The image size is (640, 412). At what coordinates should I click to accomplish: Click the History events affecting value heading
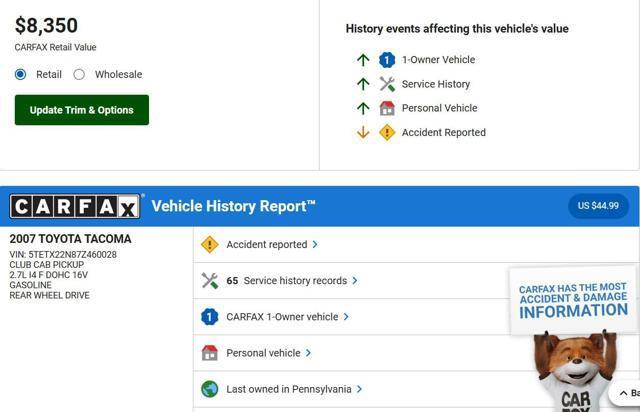[x=457, y=29]
